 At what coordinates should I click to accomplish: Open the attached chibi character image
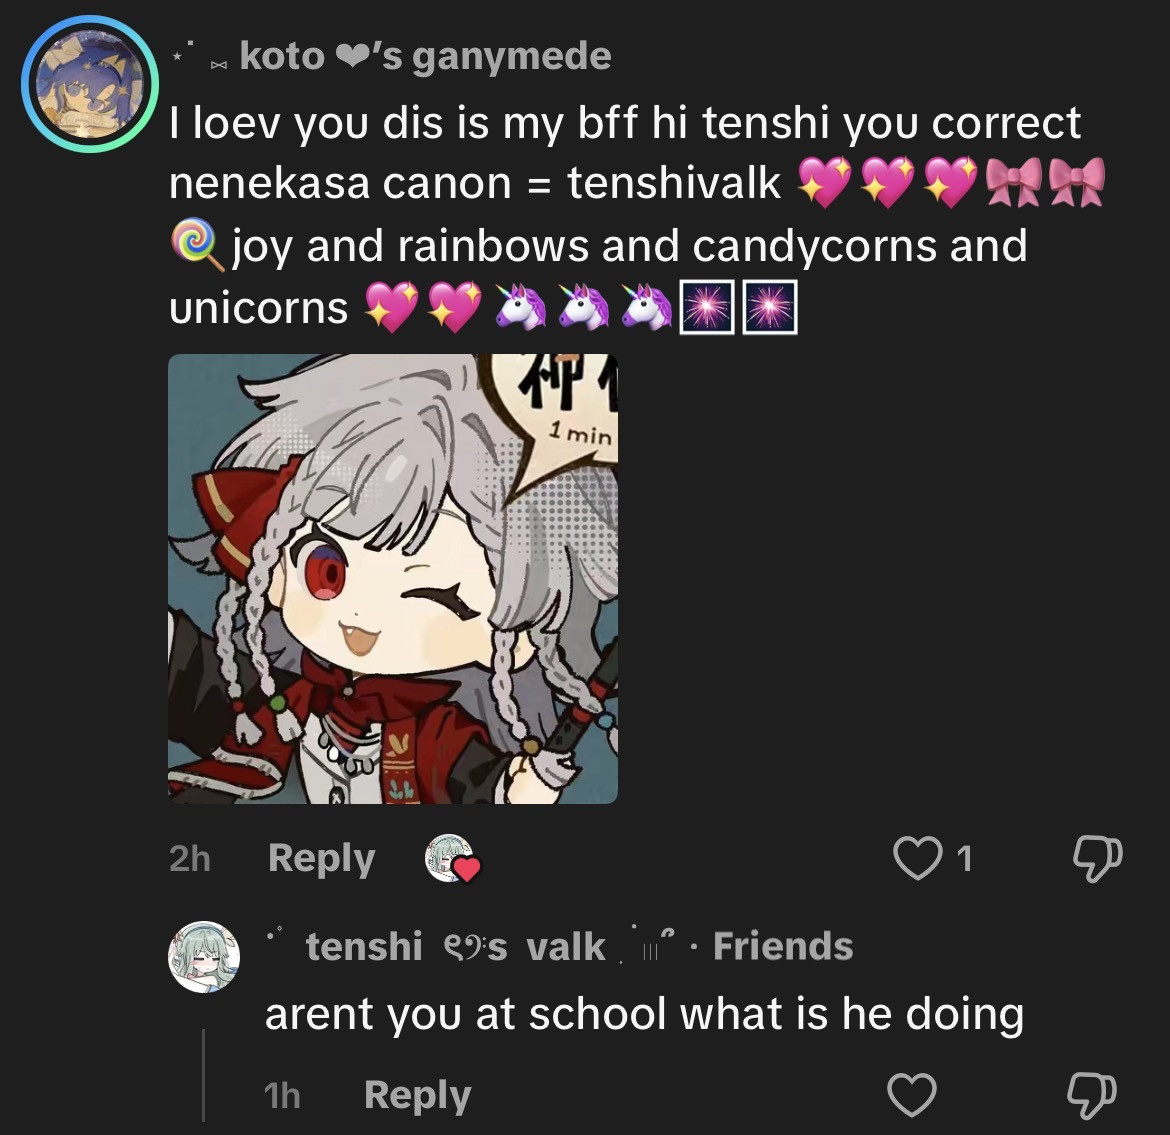click(x=392, y=578)
